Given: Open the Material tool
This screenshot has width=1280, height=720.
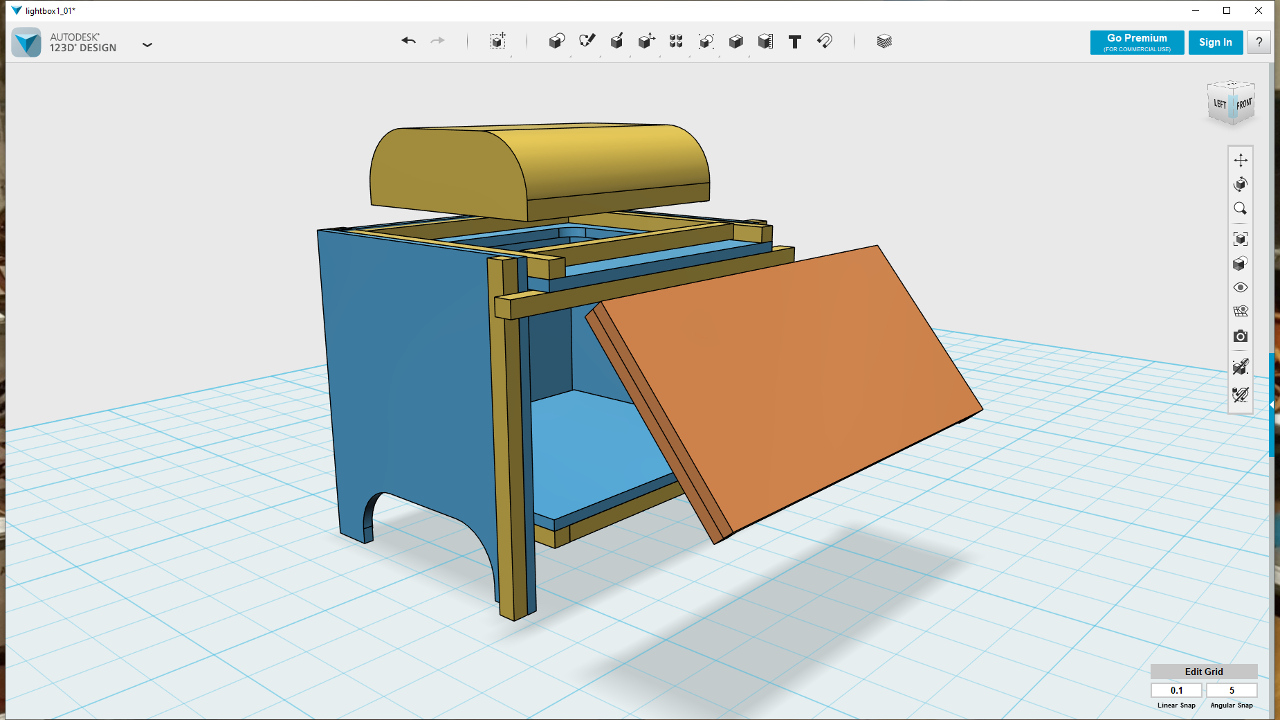Looking at the screenshot, I should 884,41.
